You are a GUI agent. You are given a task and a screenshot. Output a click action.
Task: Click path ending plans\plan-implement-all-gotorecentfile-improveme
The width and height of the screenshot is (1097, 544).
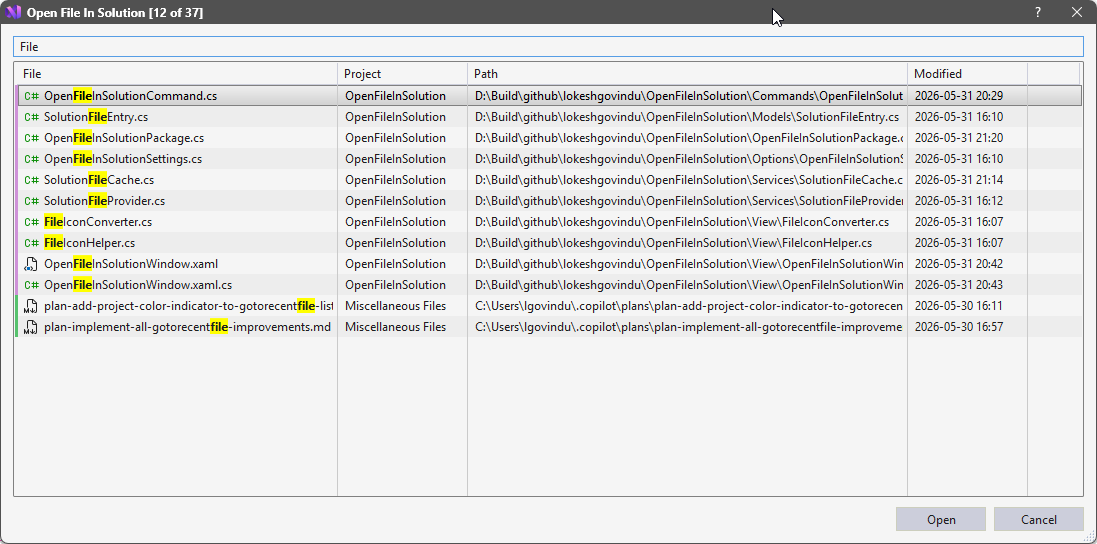coord(688,327)
